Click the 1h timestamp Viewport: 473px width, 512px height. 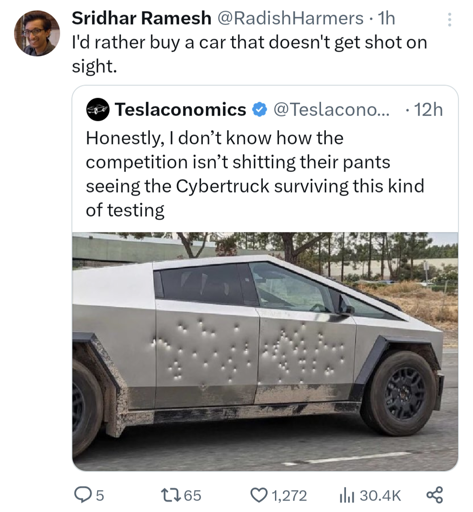(x=386, y=18)
